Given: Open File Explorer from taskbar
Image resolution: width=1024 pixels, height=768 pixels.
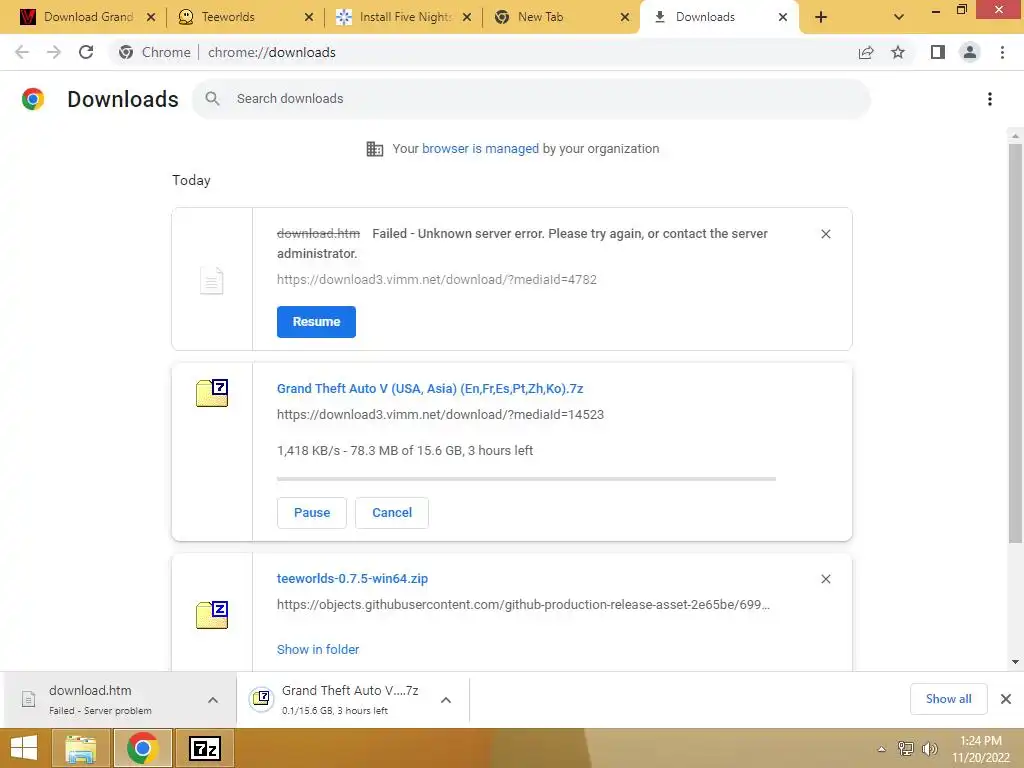Looking at the screenshot, I should pyautogui.click(x=80, y=748).
